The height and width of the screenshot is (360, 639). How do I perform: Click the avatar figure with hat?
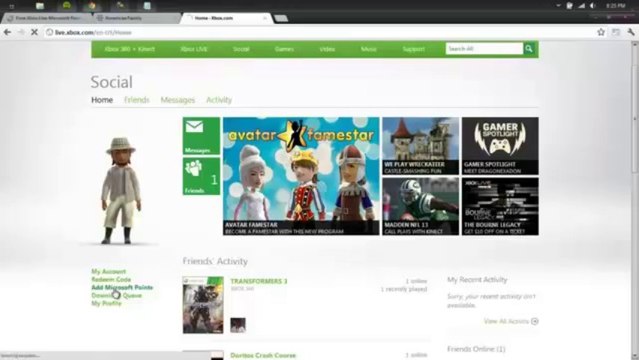(x=121, y=191)
